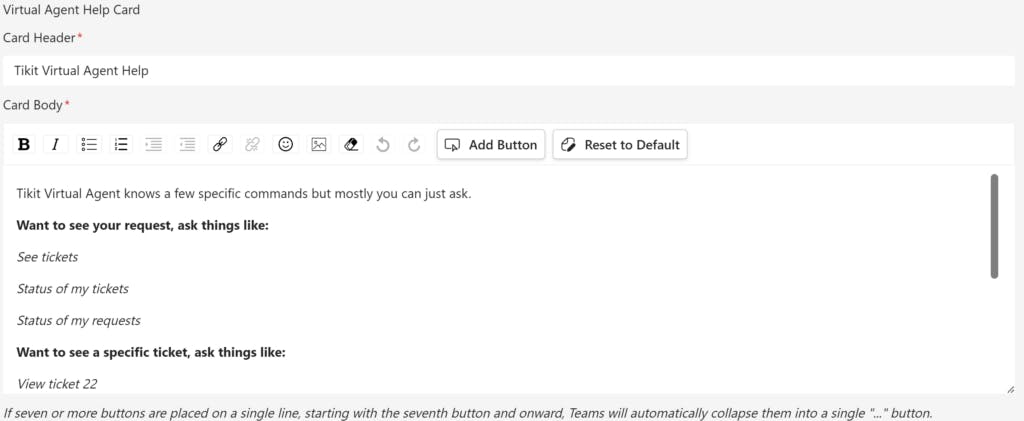
Task: Click the redo arrow
Action: (415, 145)
